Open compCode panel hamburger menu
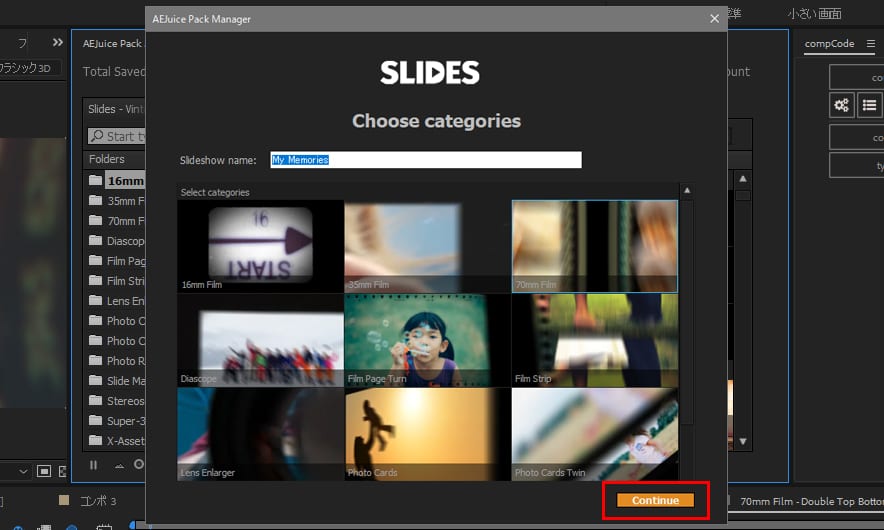The height and width of the screenshot is (530, 884). pyautogui.click(x=871, y=43)
